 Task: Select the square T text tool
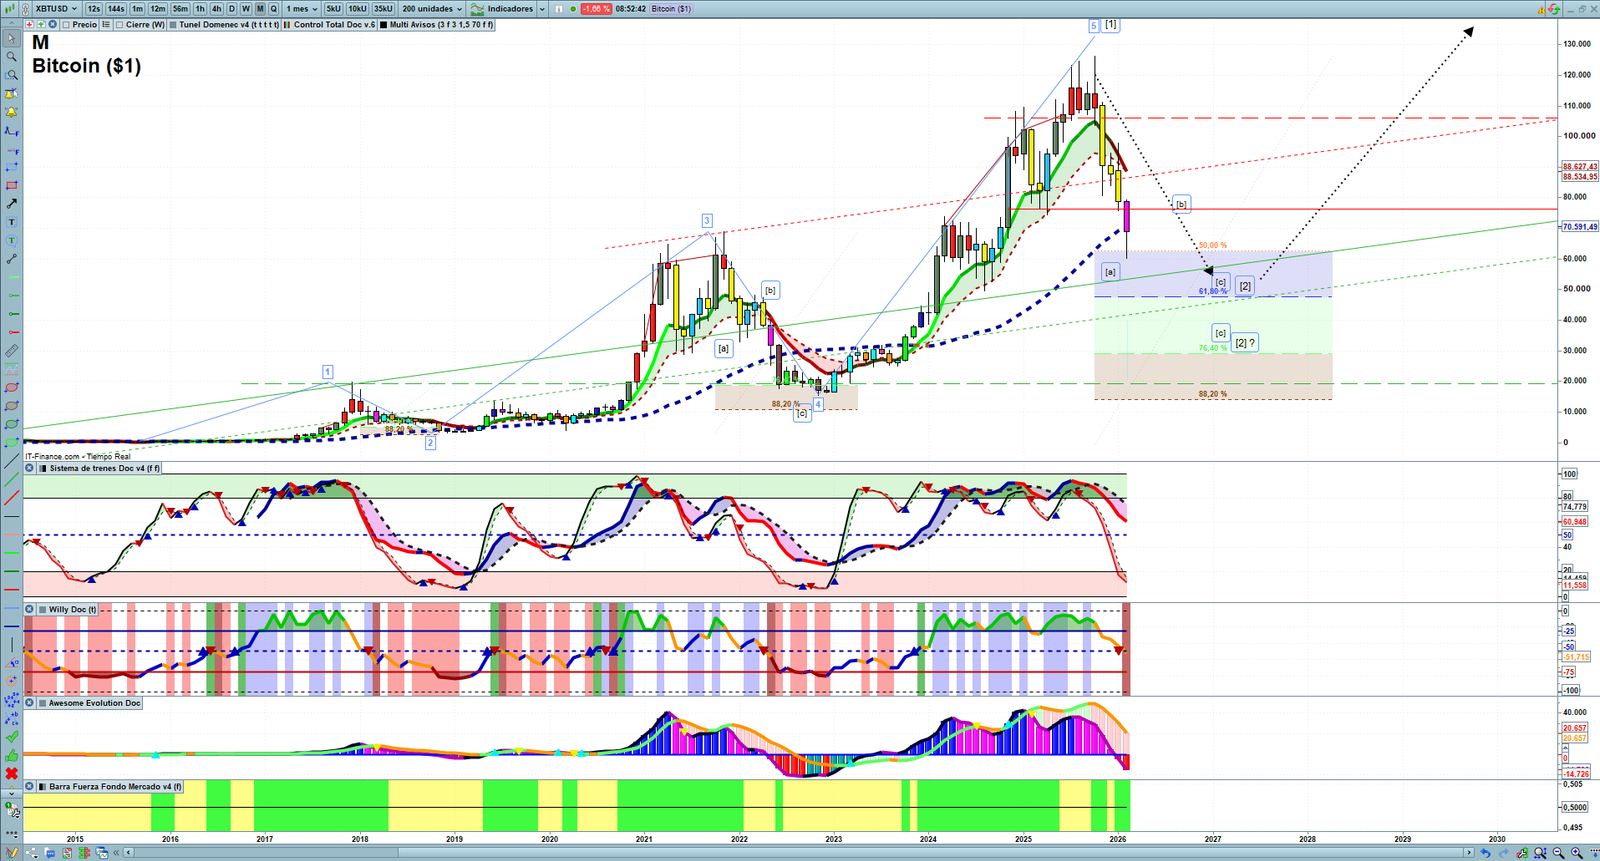(x=11, y=222)
